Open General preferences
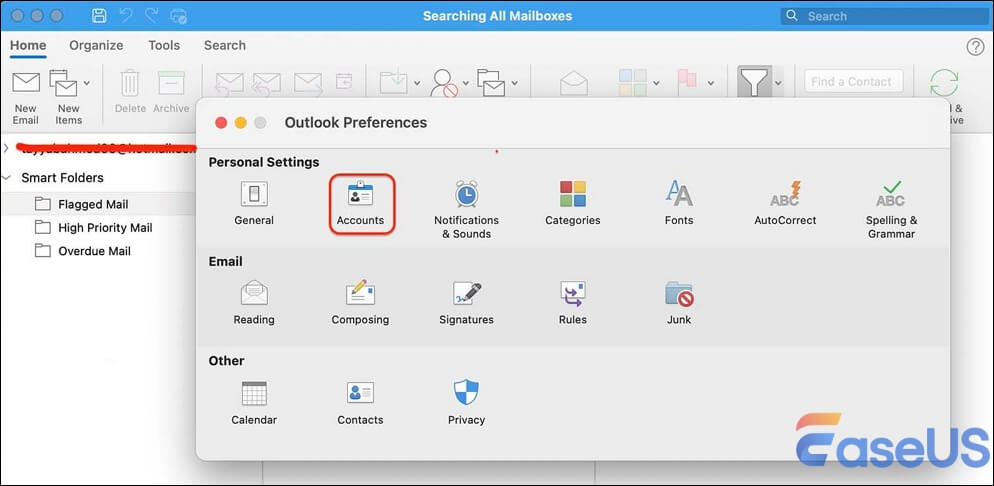The height and width of the screenshot is (486, 994). [x=254, y=203]
